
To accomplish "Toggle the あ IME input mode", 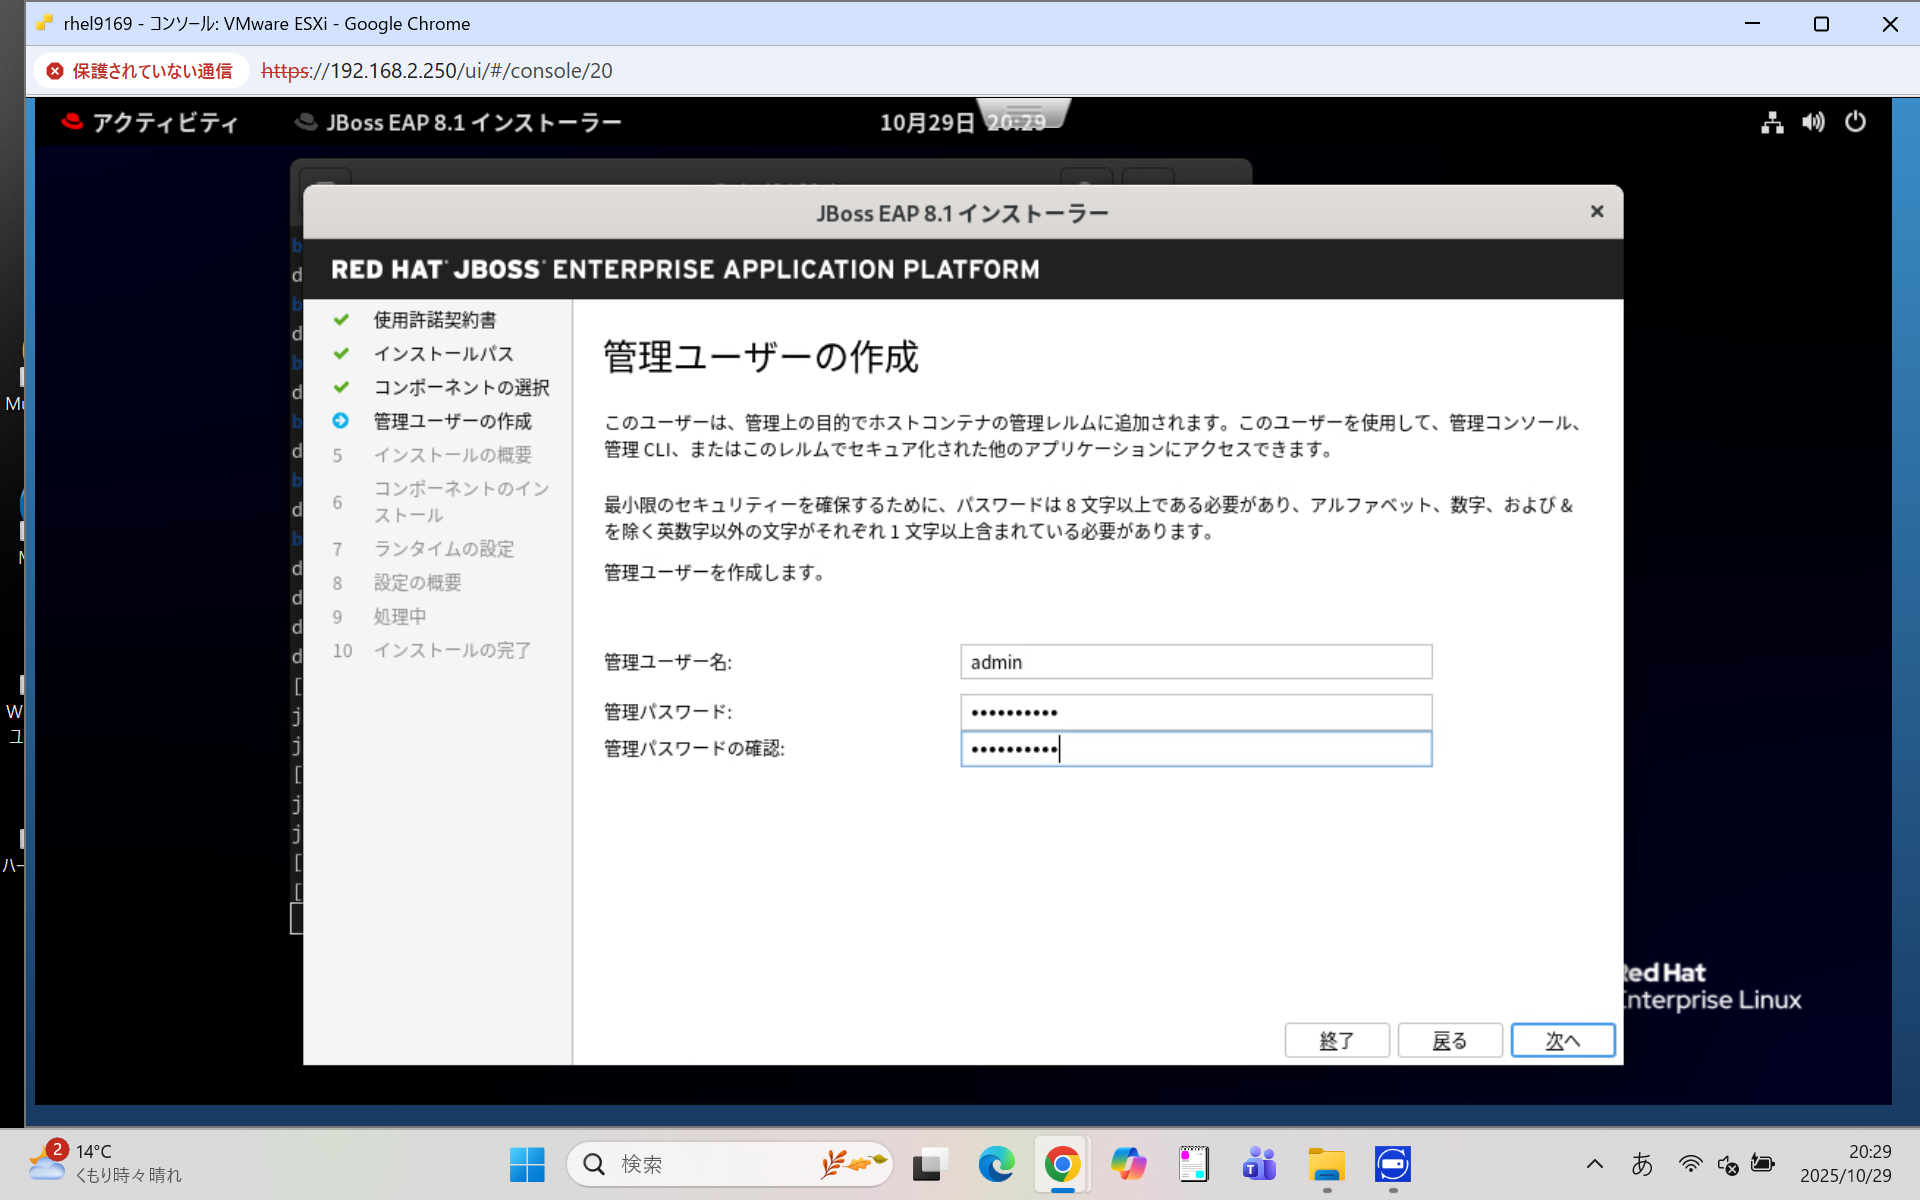I will [x=1643, y=1163].
